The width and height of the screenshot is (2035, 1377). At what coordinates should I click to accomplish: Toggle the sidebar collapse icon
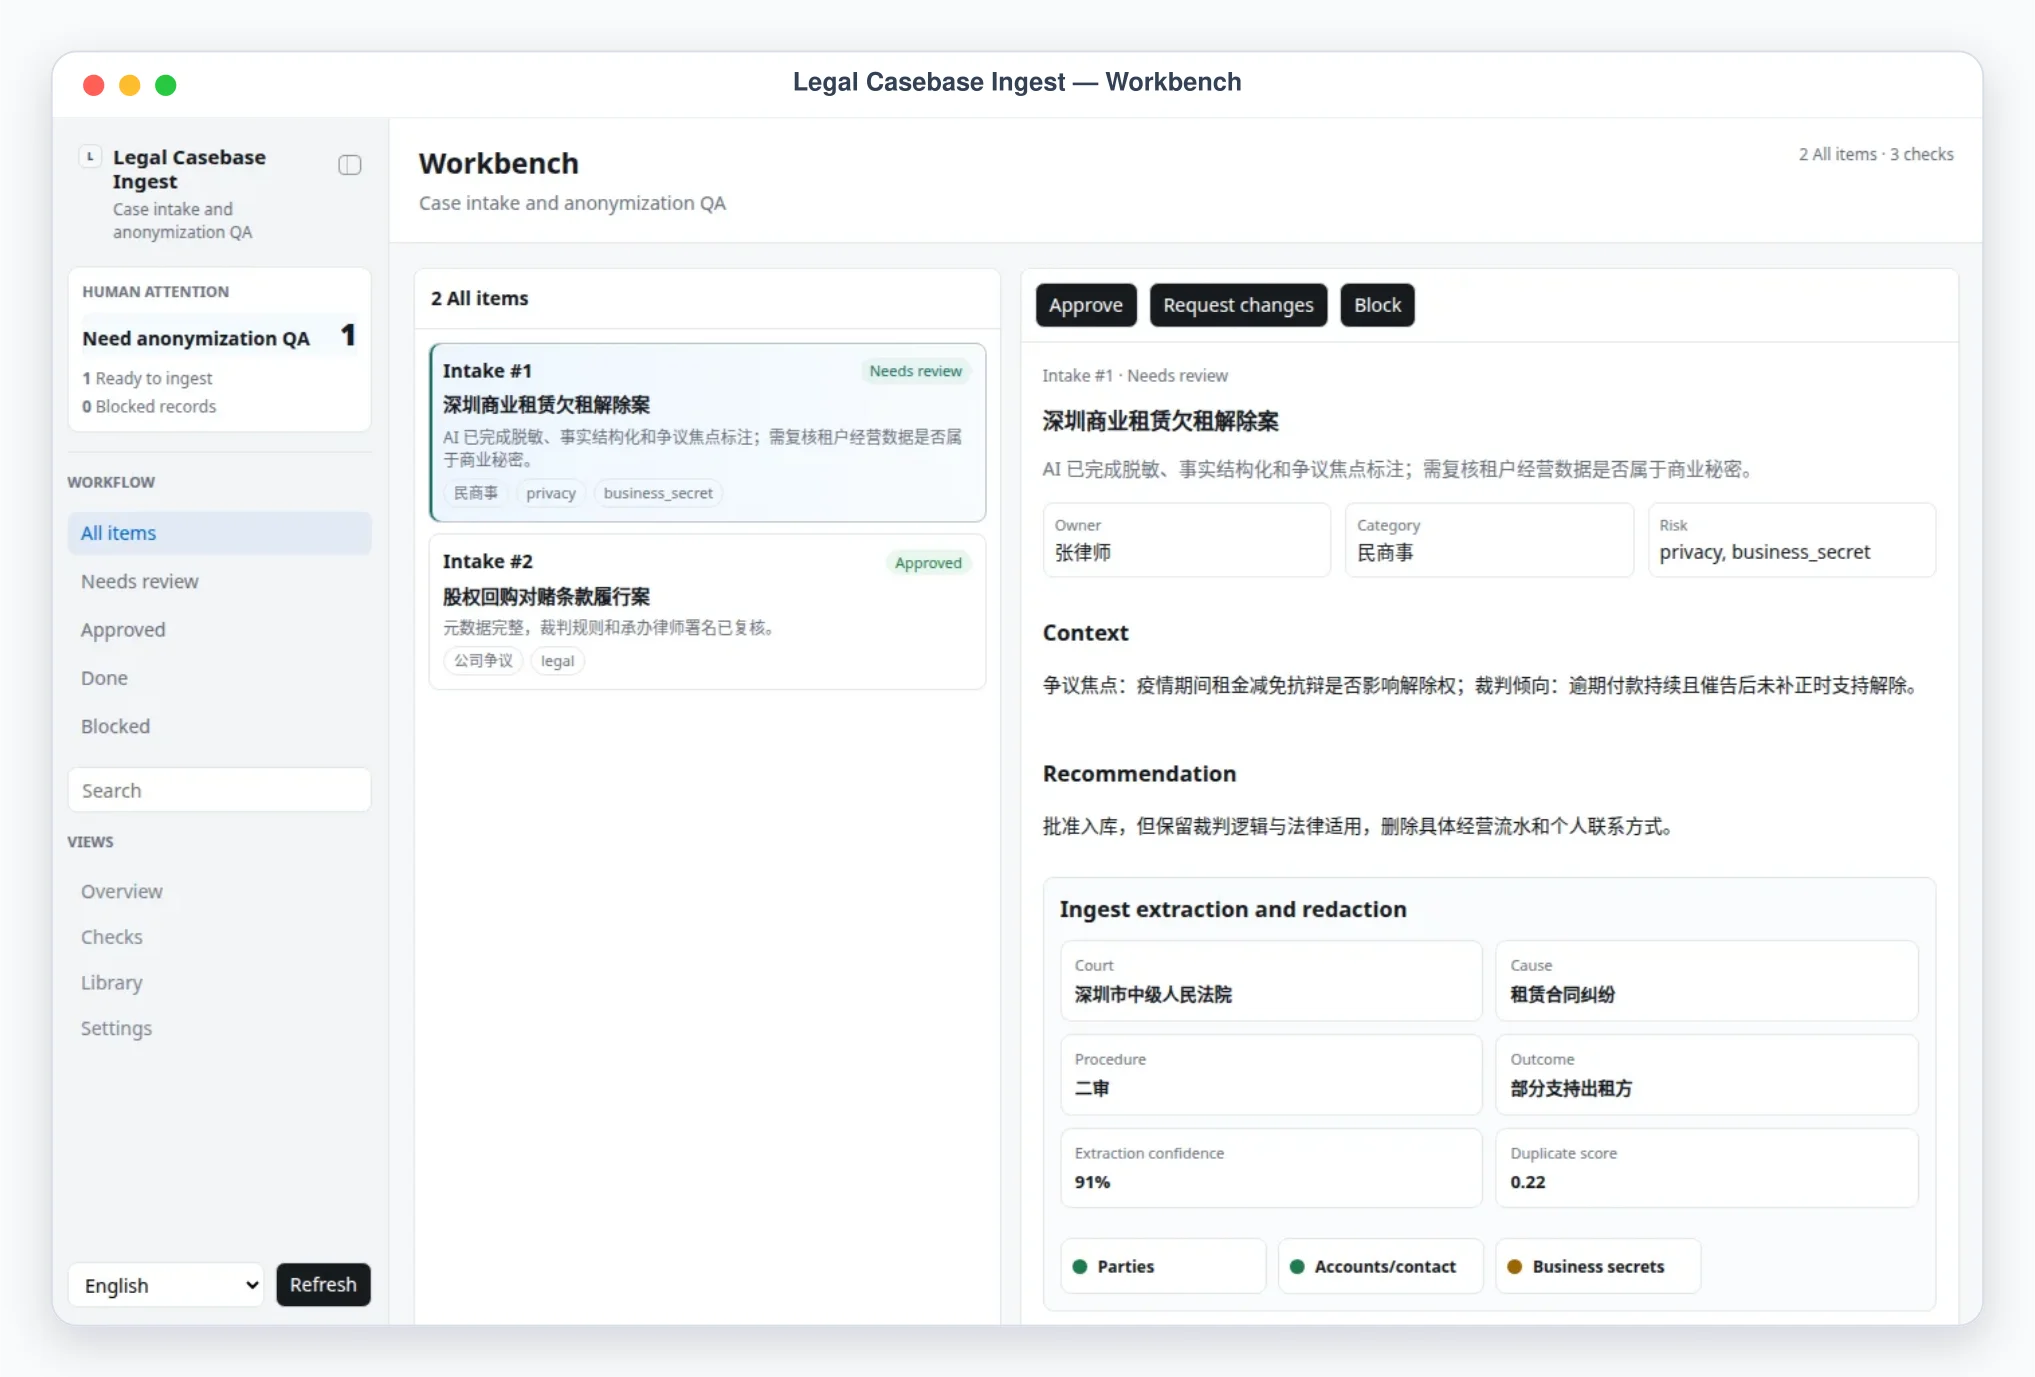(349, 165)
